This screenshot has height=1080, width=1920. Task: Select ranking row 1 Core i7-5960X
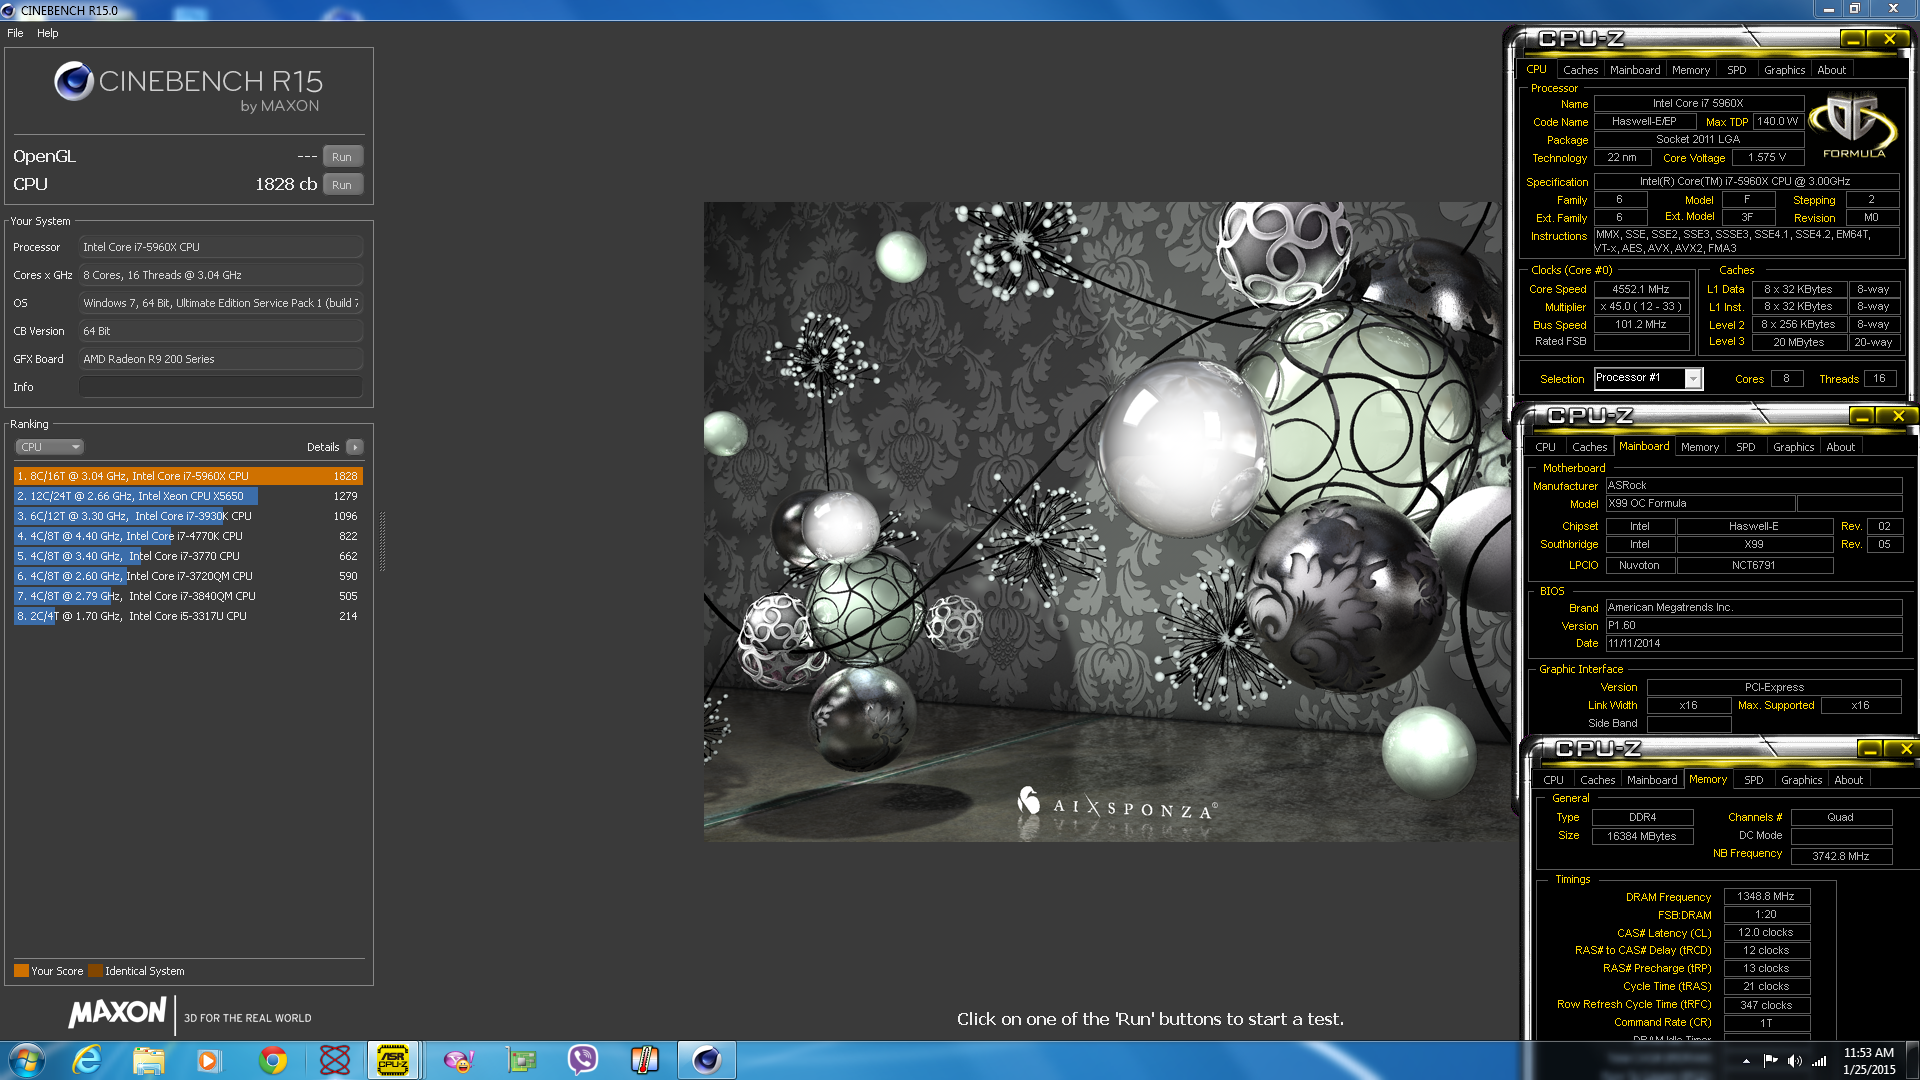(x=188, y=476)
